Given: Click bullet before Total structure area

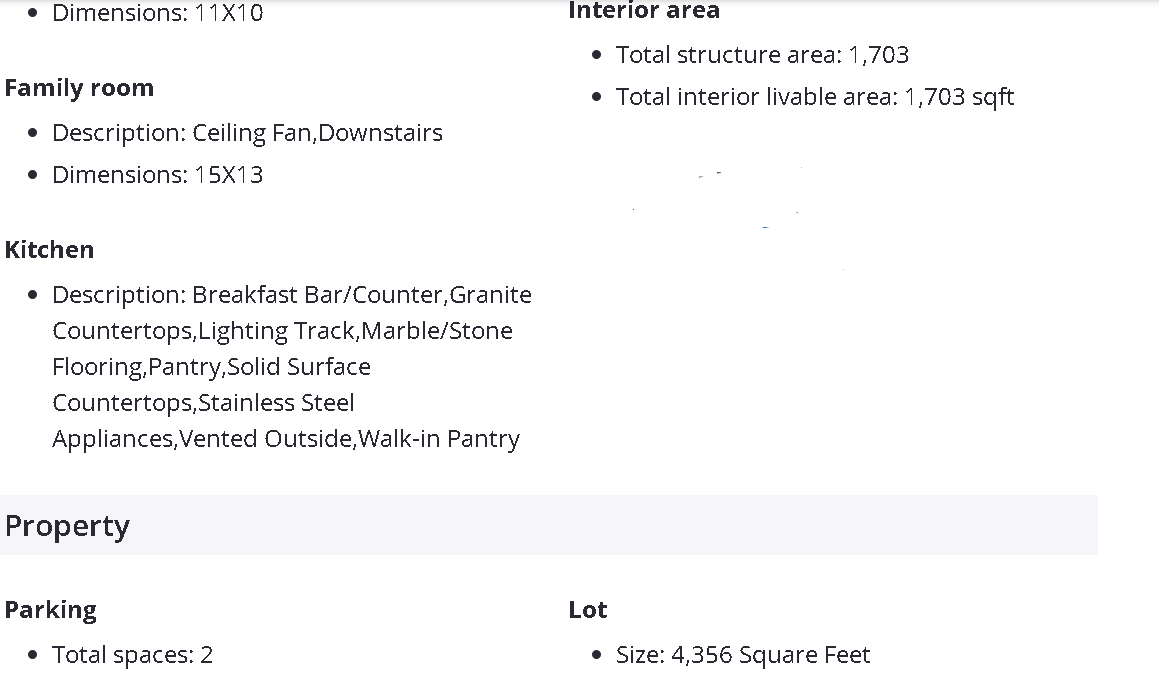Looking at the screenshot, I should click(x=597, y=55).
